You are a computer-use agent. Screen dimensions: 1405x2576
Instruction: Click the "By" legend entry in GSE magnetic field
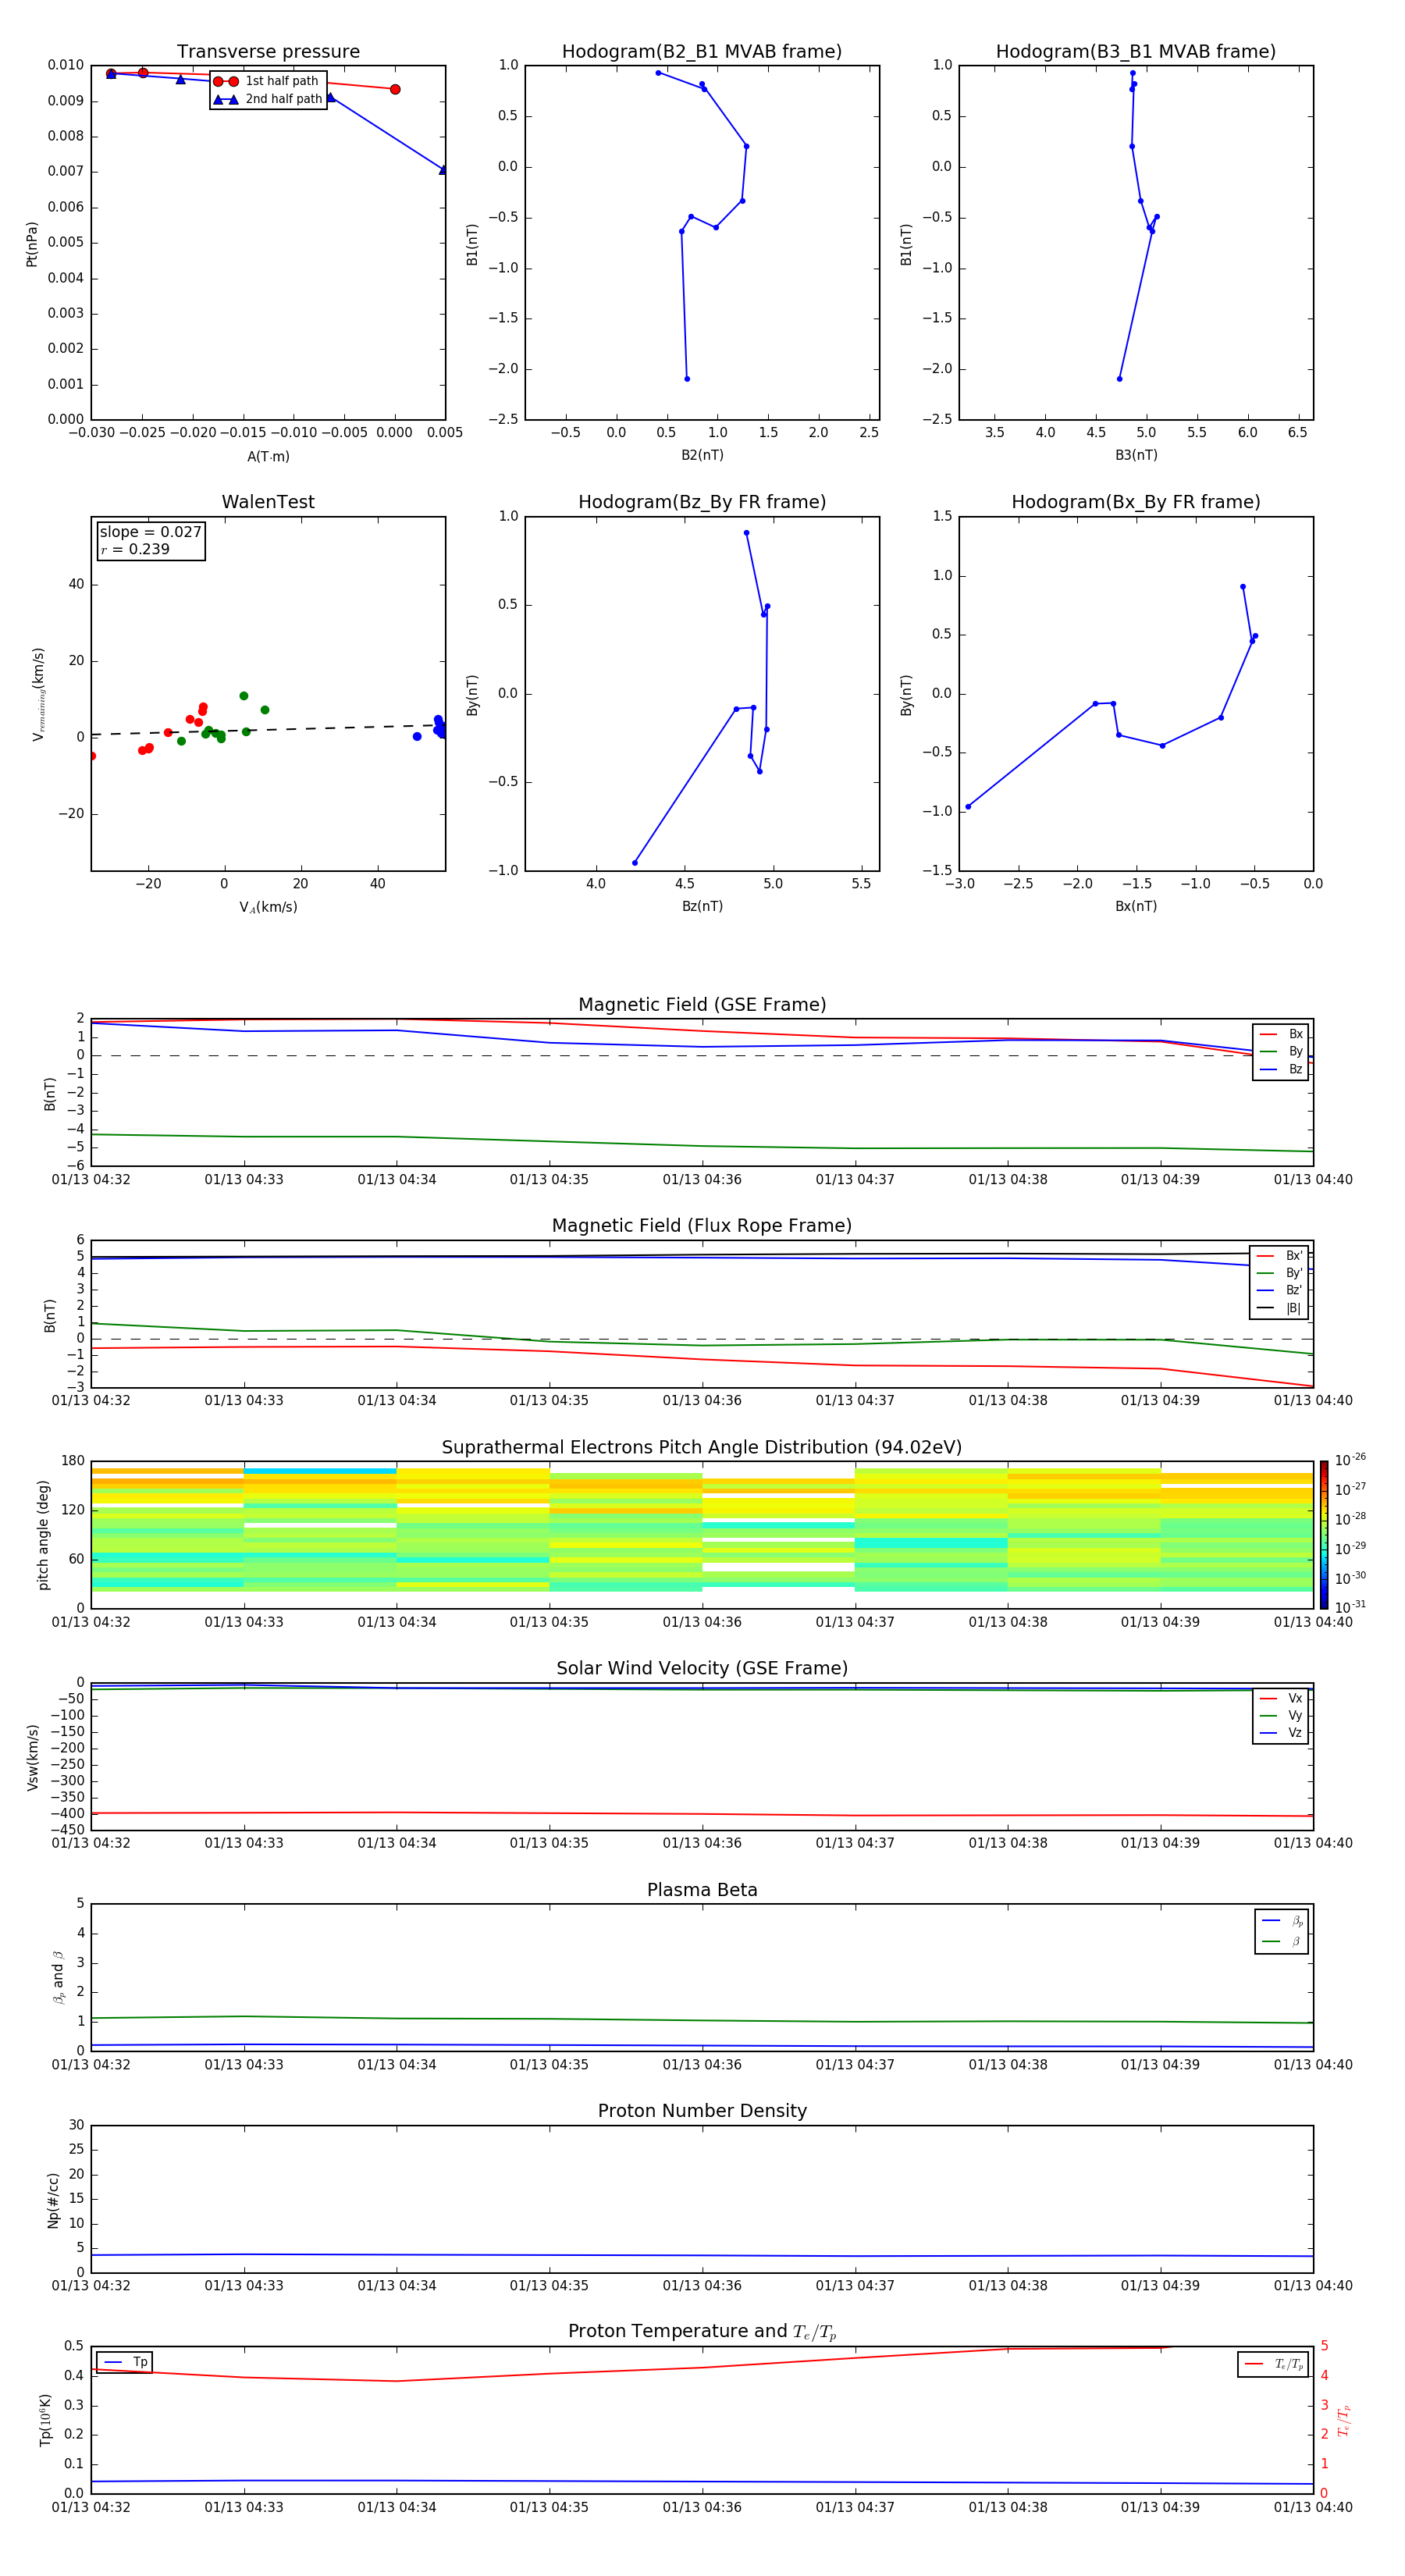point(1282,1052)
